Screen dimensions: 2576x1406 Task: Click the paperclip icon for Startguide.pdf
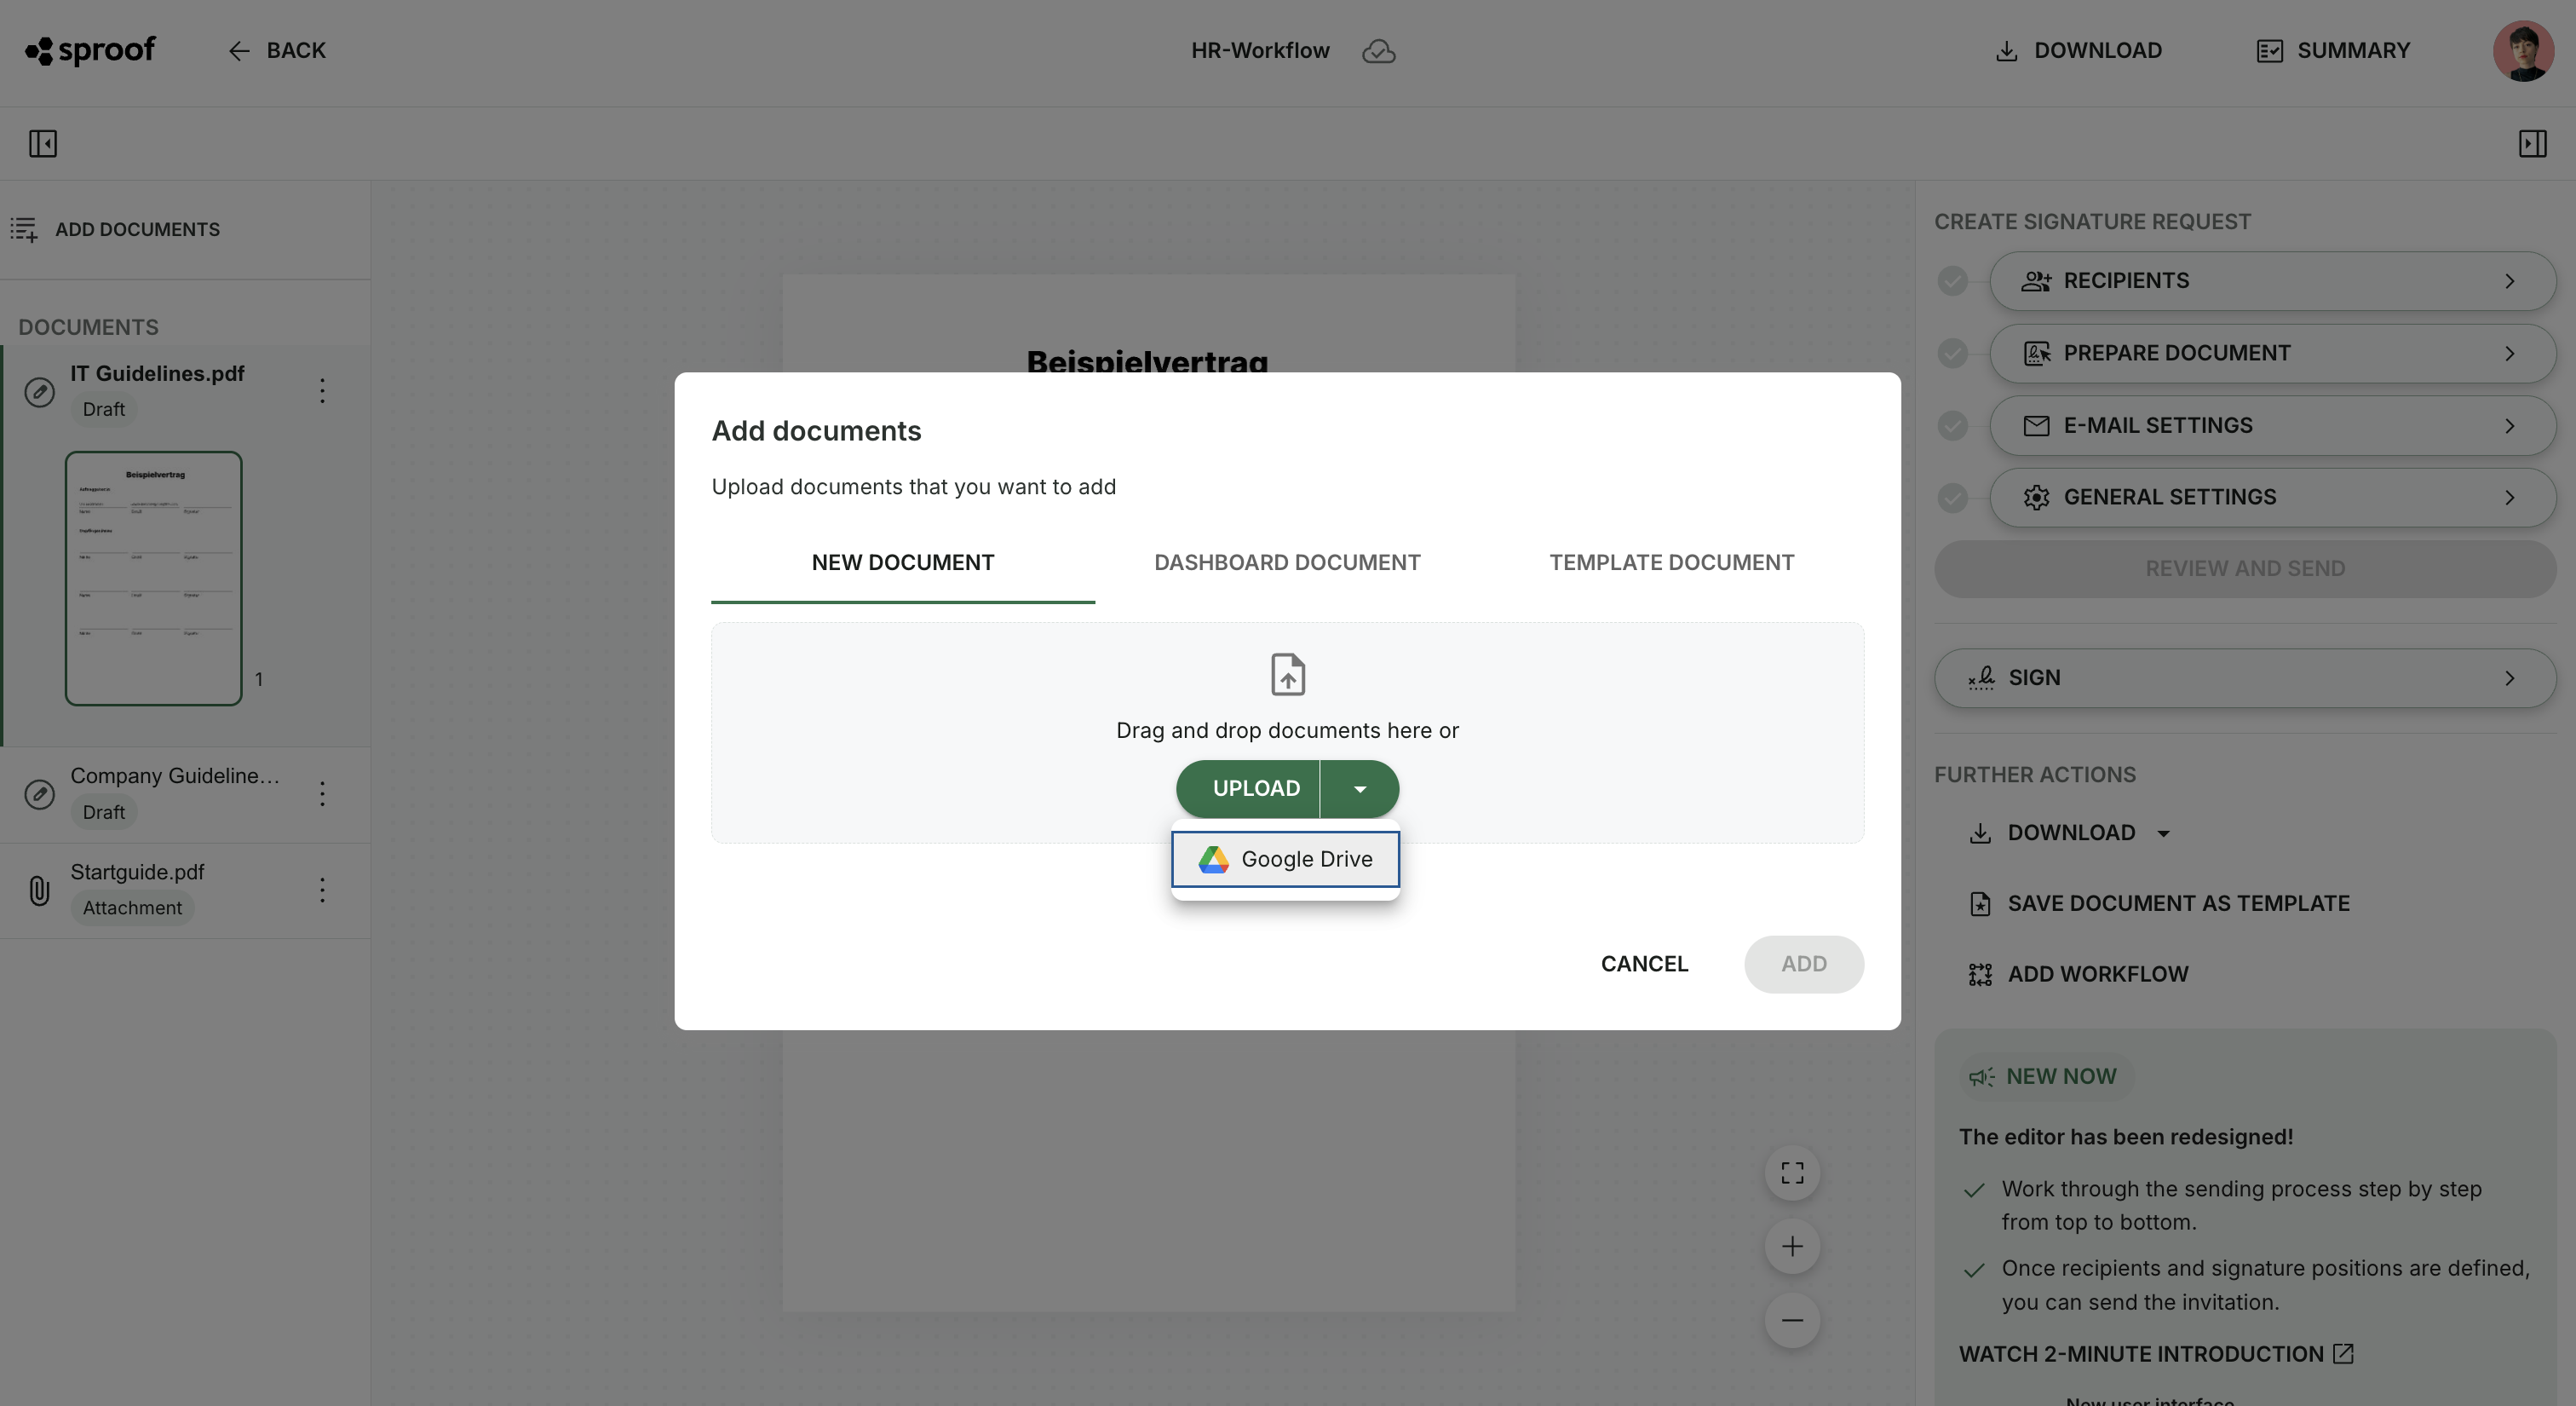point(39,890)
